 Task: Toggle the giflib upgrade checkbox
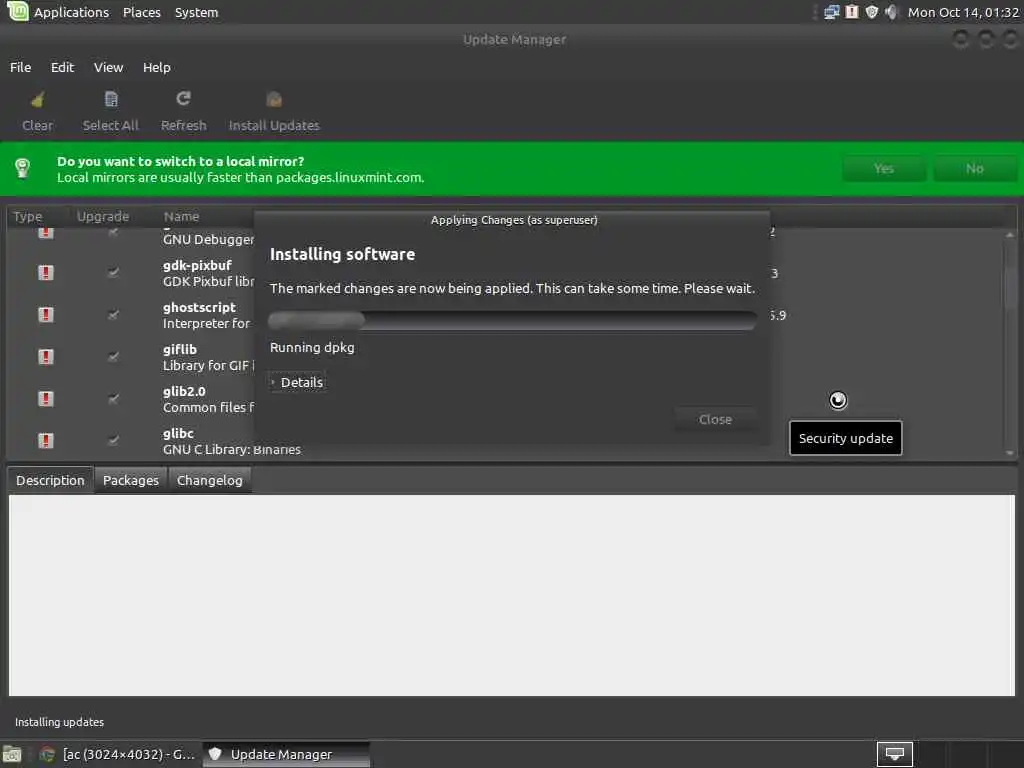113,357
